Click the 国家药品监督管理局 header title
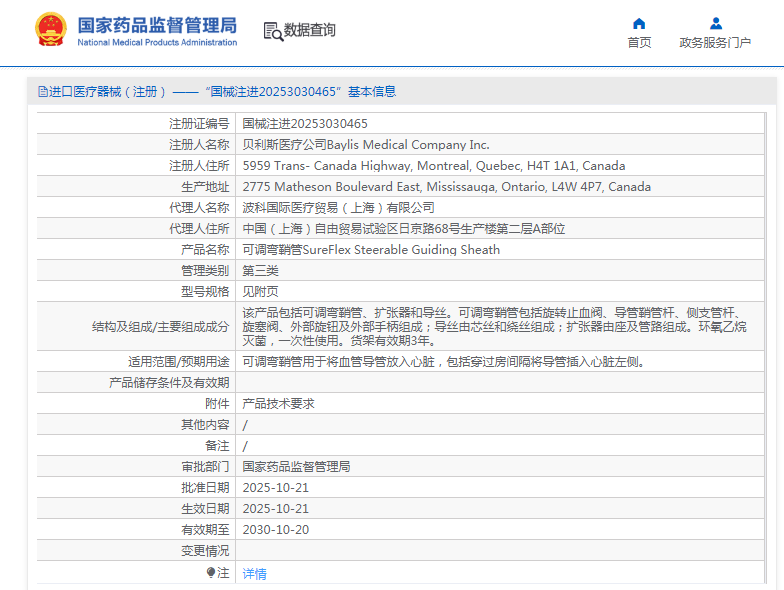784x590 pixels. 157,25
